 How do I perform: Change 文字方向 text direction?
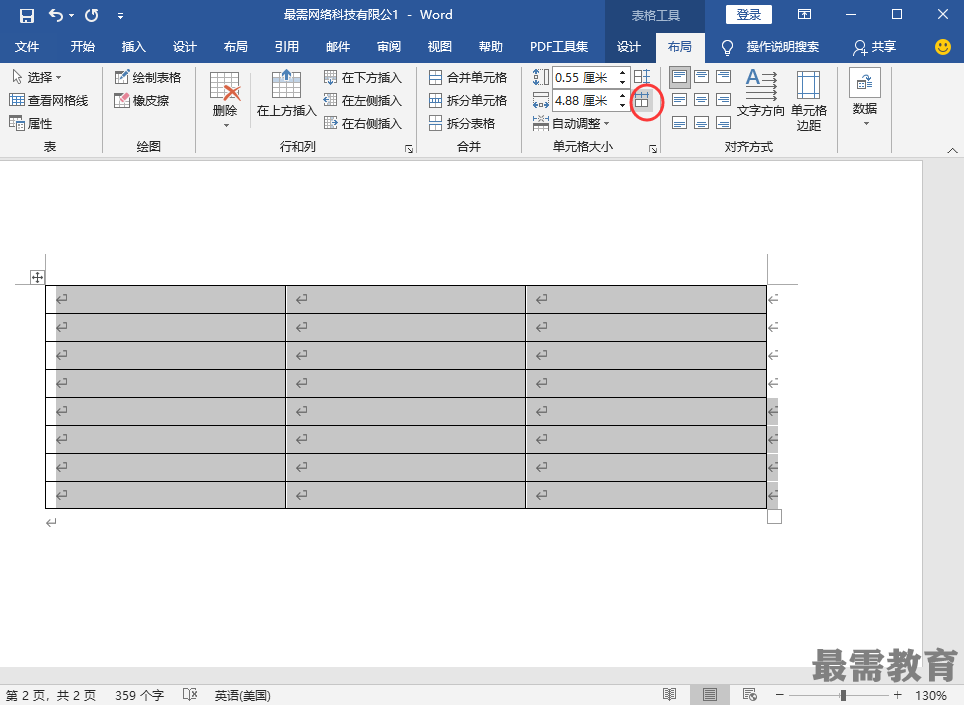761,93
